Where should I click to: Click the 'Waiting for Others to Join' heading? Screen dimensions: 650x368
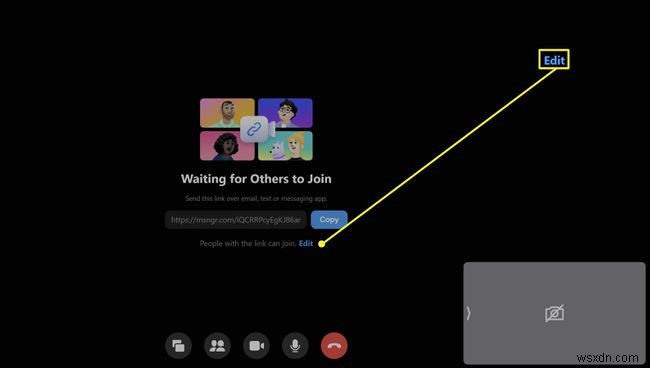[256, 179]
